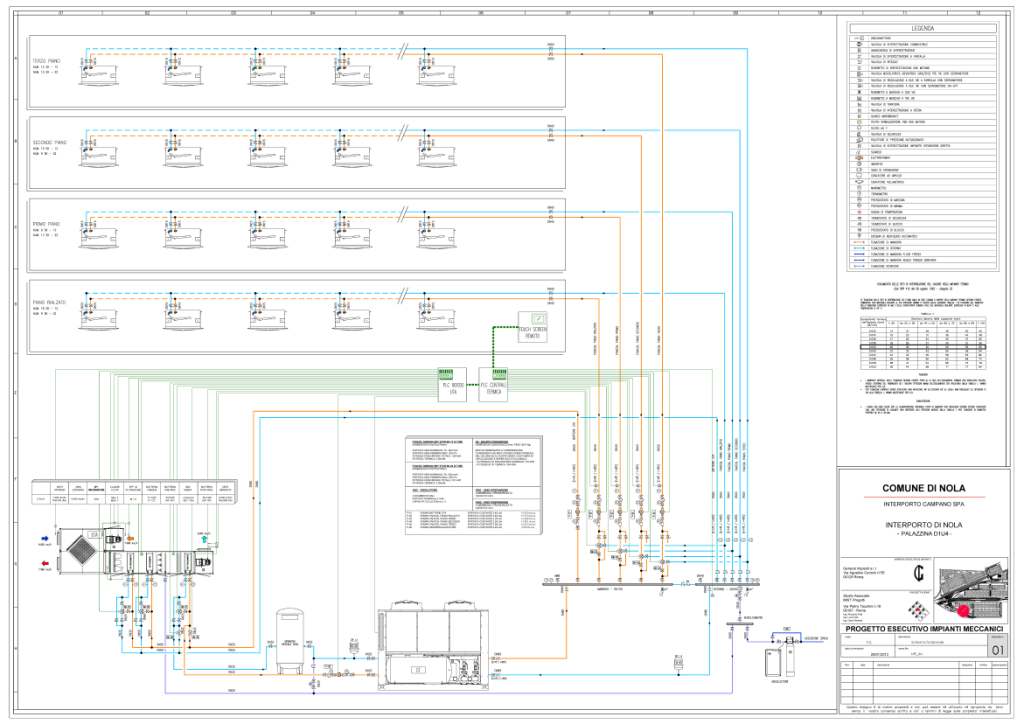The image size is (1024, 724).
Task: Click the red site marker on location map
Action: (x=964, y=608)
